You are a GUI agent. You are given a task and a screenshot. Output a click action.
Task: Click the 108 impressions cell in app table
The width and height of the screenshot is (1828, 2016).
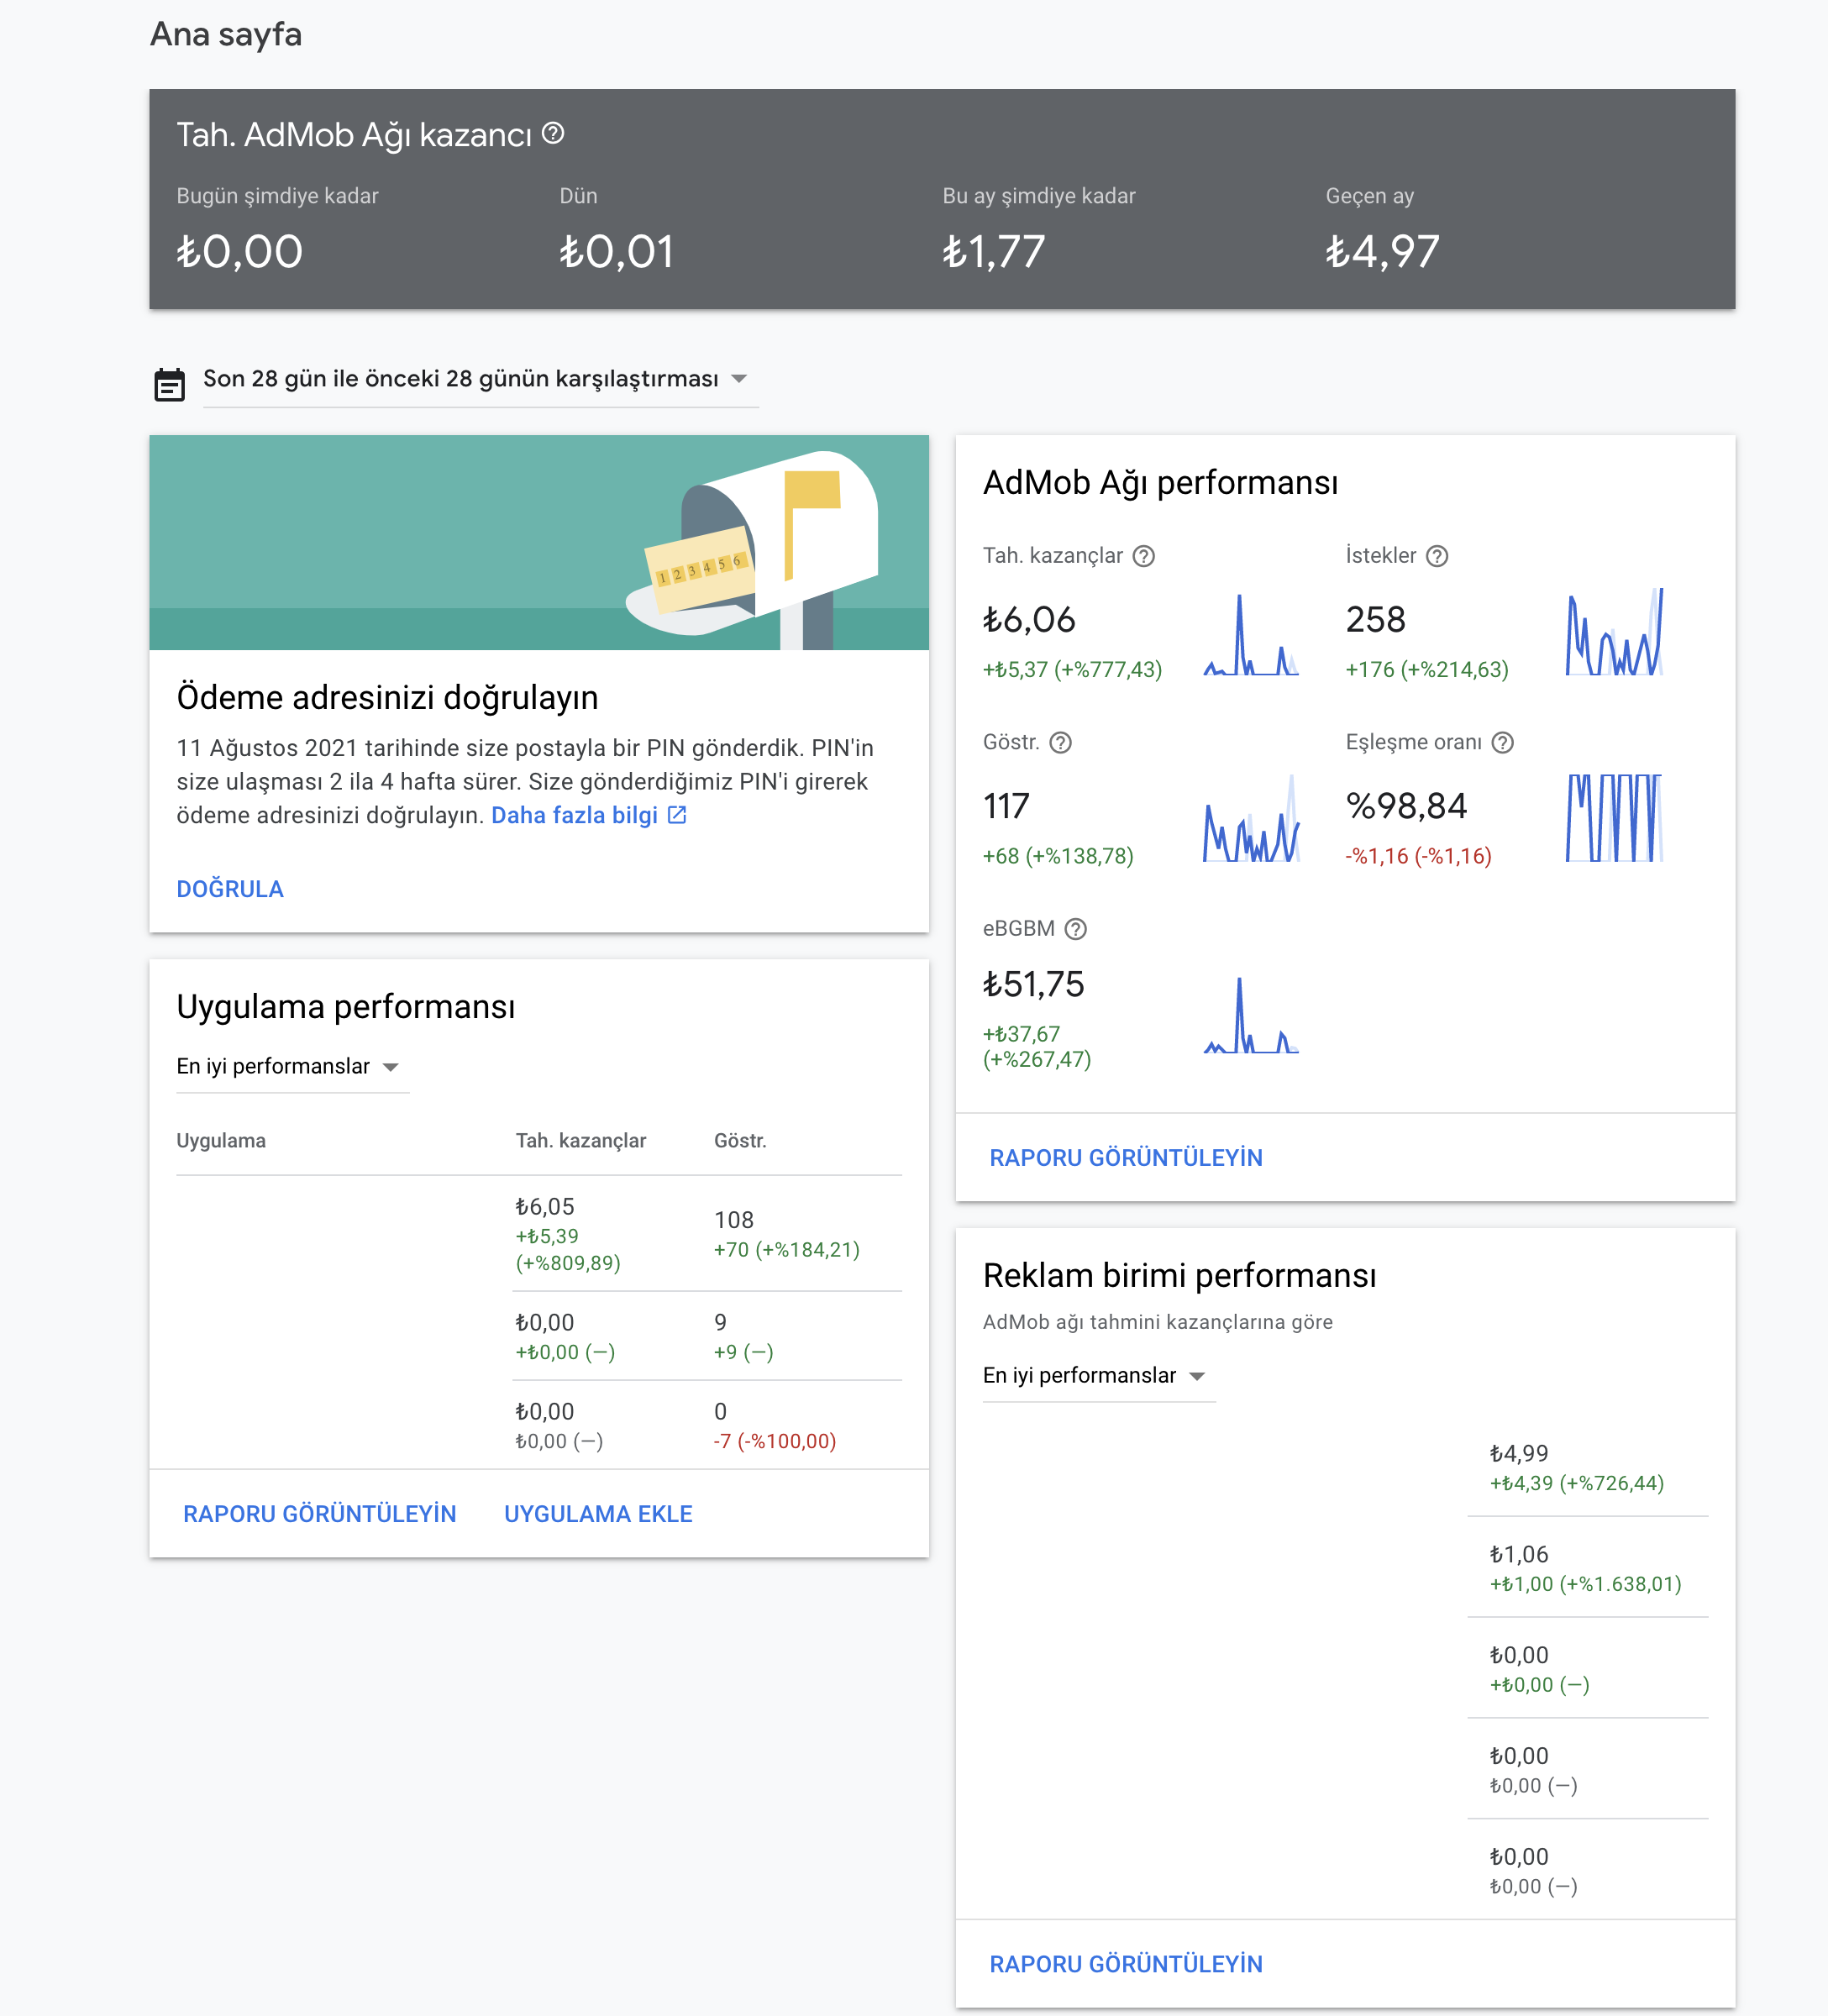click(734, 1220)
